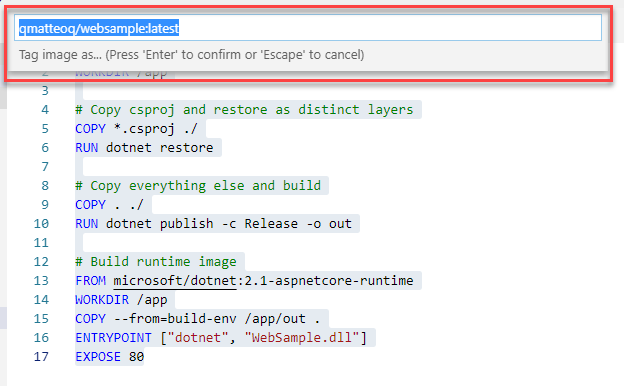Click 'RUN dotnet publish -c Release -o out'
This screenshot has width=624, height=386.
(213, 224)
